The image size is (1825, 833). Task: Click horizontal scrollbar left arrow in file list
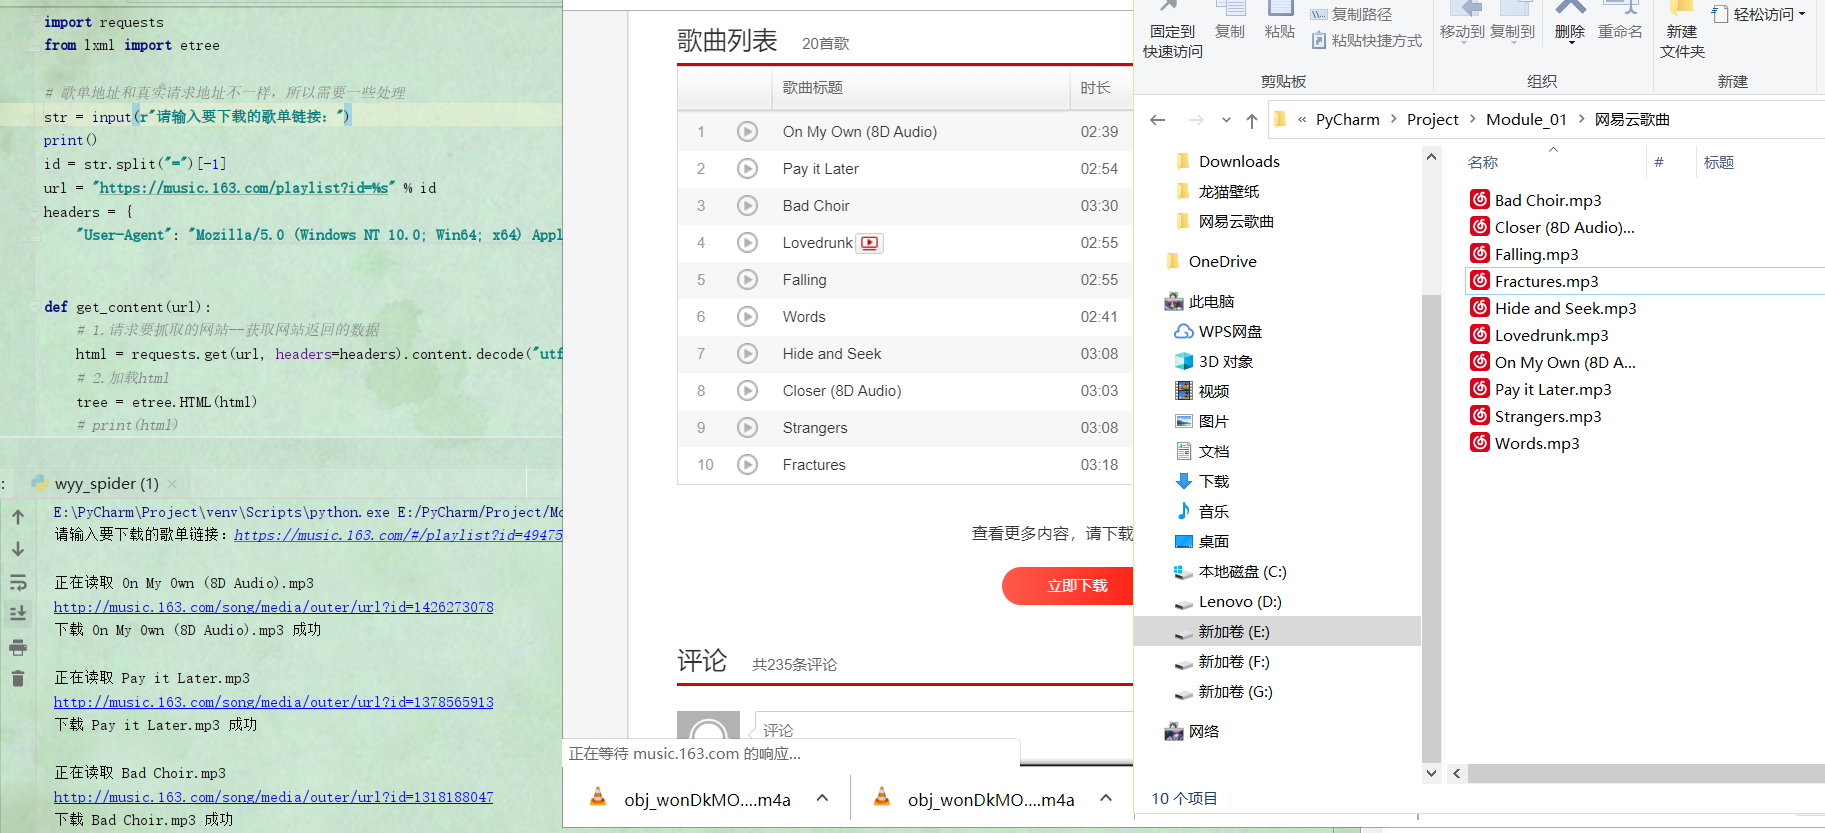1456,773
